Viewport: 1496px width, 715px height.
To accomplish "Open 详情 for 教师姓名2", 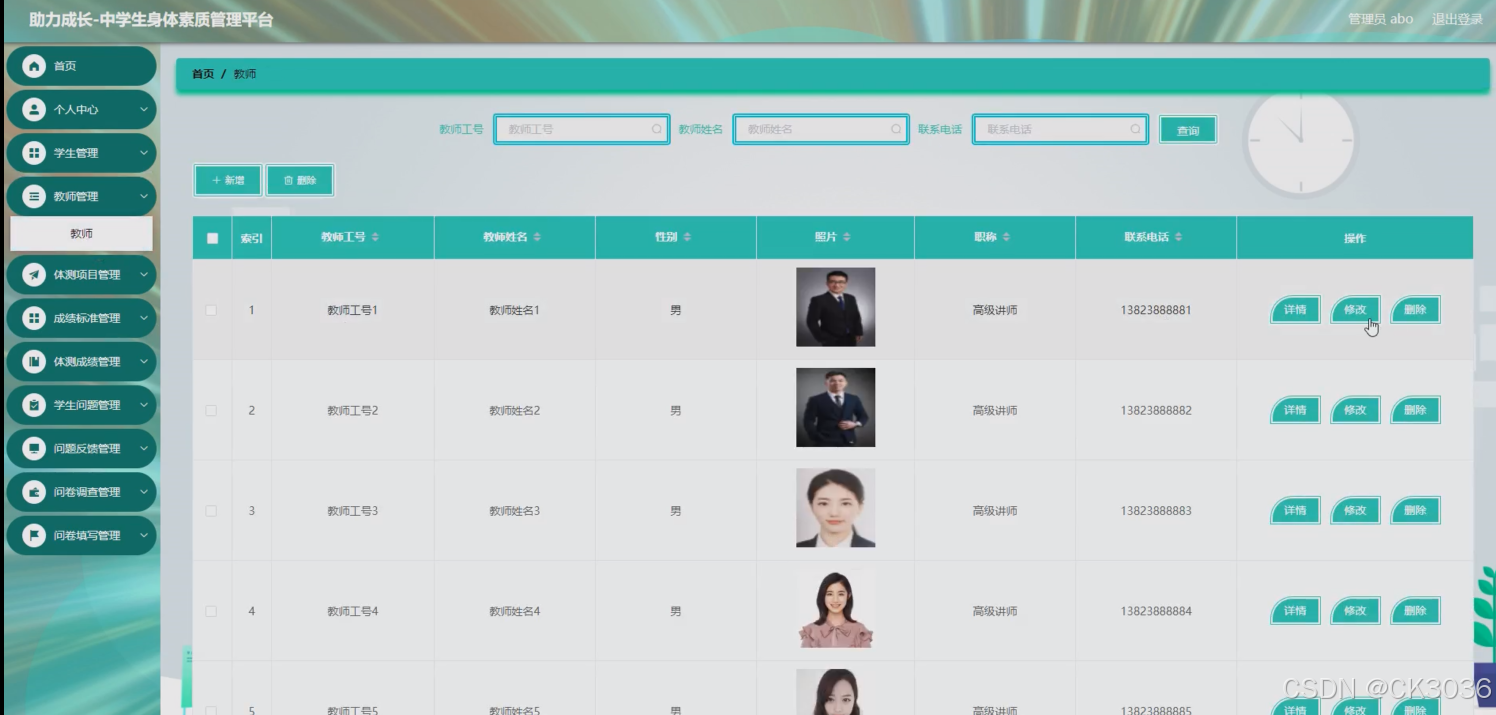I will tap(1295, 410).
